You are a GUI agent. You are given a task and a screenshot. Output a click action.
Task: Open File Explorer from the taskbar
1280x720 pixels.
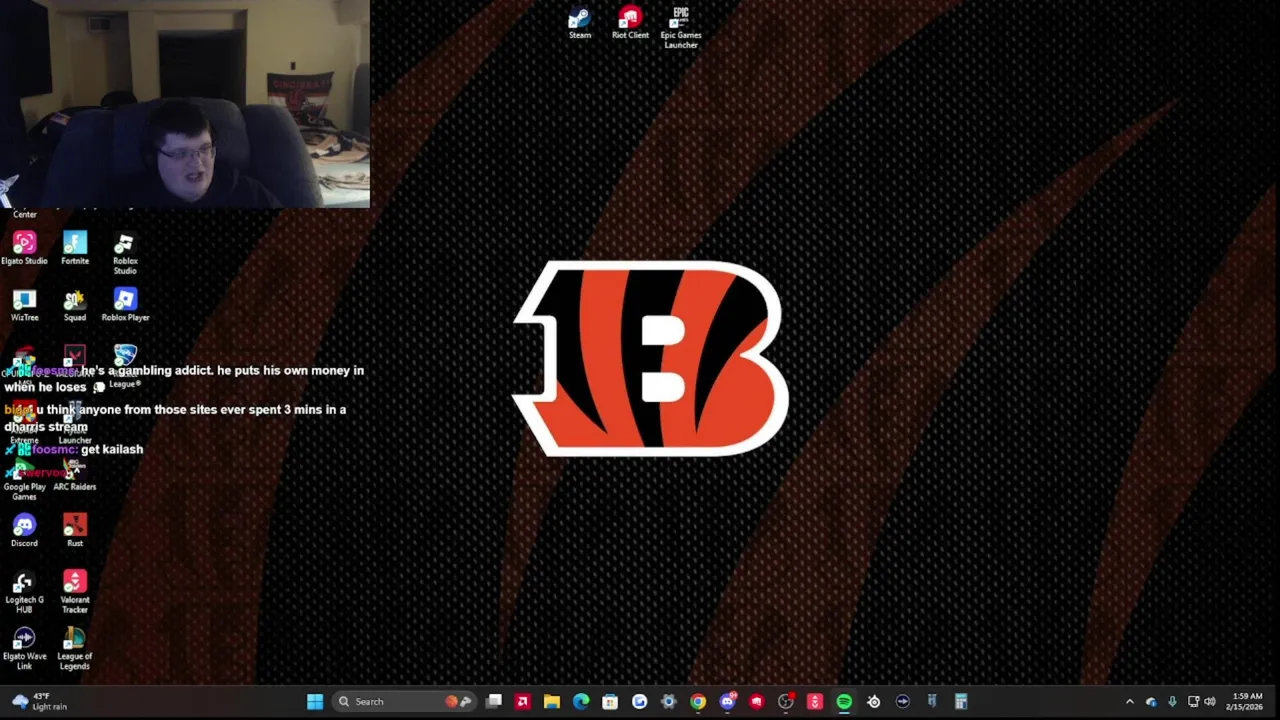(551, 702)
